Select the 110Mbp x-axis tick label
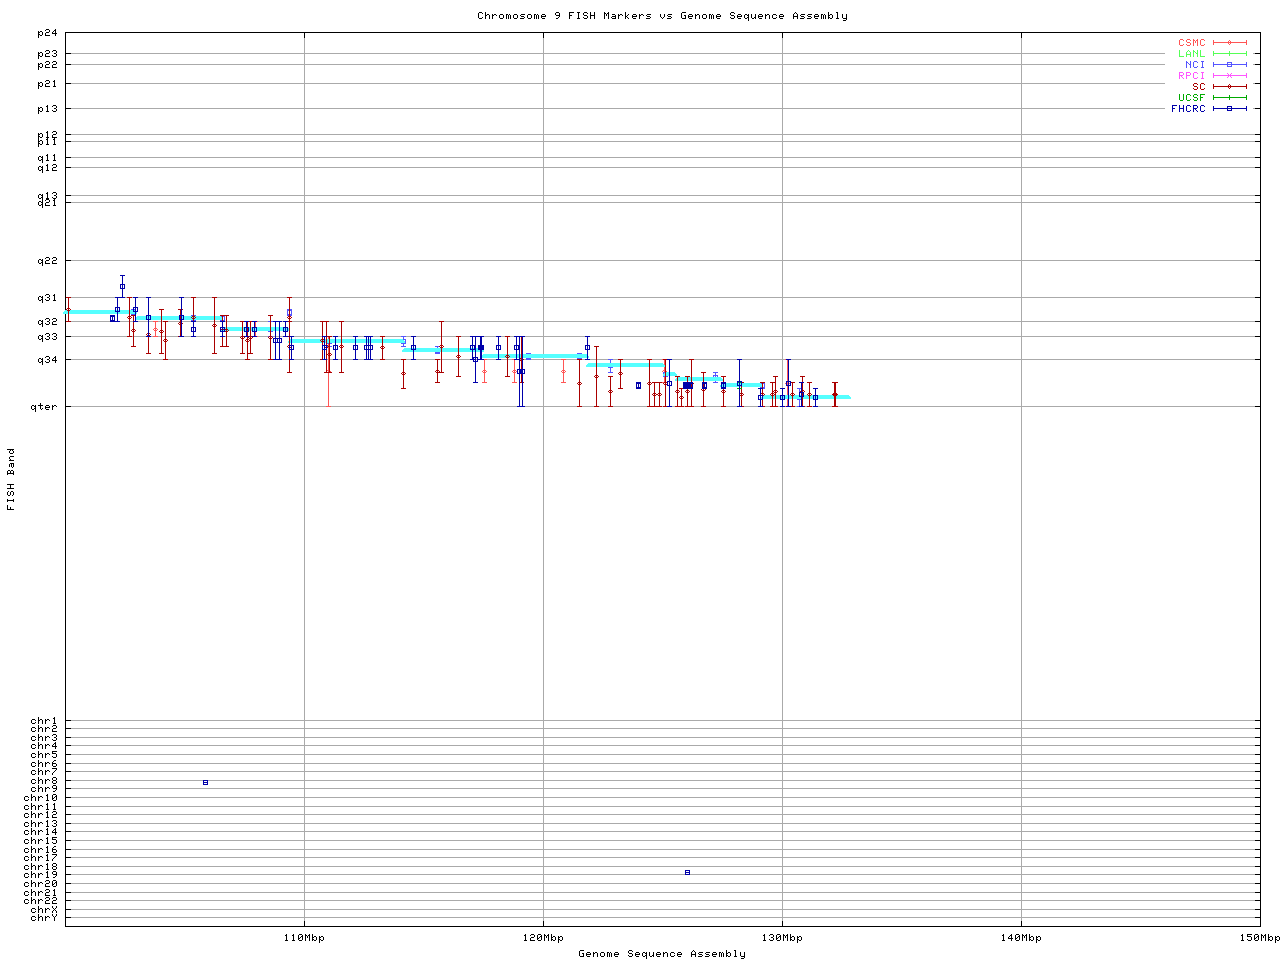The image size is (1280, 960). (304, 938)
